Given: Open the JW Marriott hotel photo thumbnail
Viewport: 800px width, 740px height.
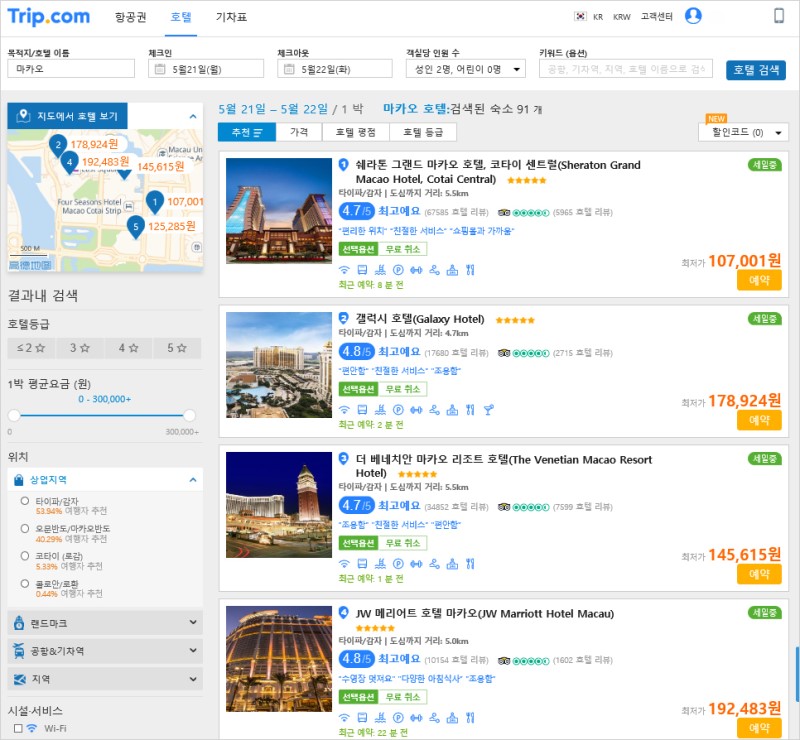Looking at the screenshot, I should pyautogui.click(x=279, y=659).
